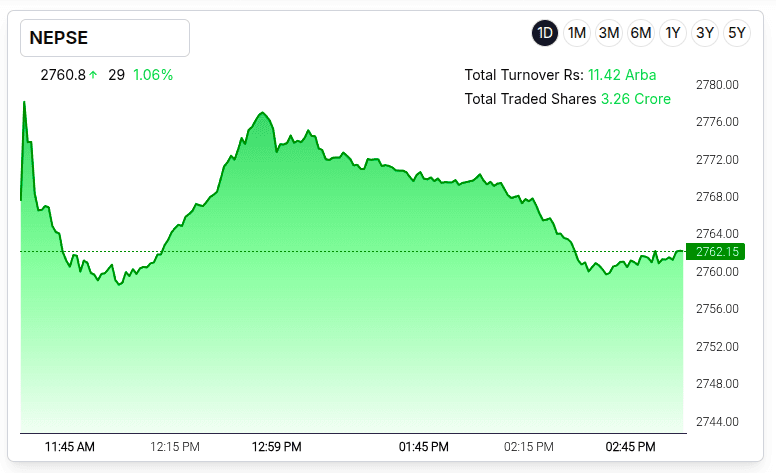The image size is (776, 473).
Task: Select the 1D time range
Action: click(x=545, y=33)
